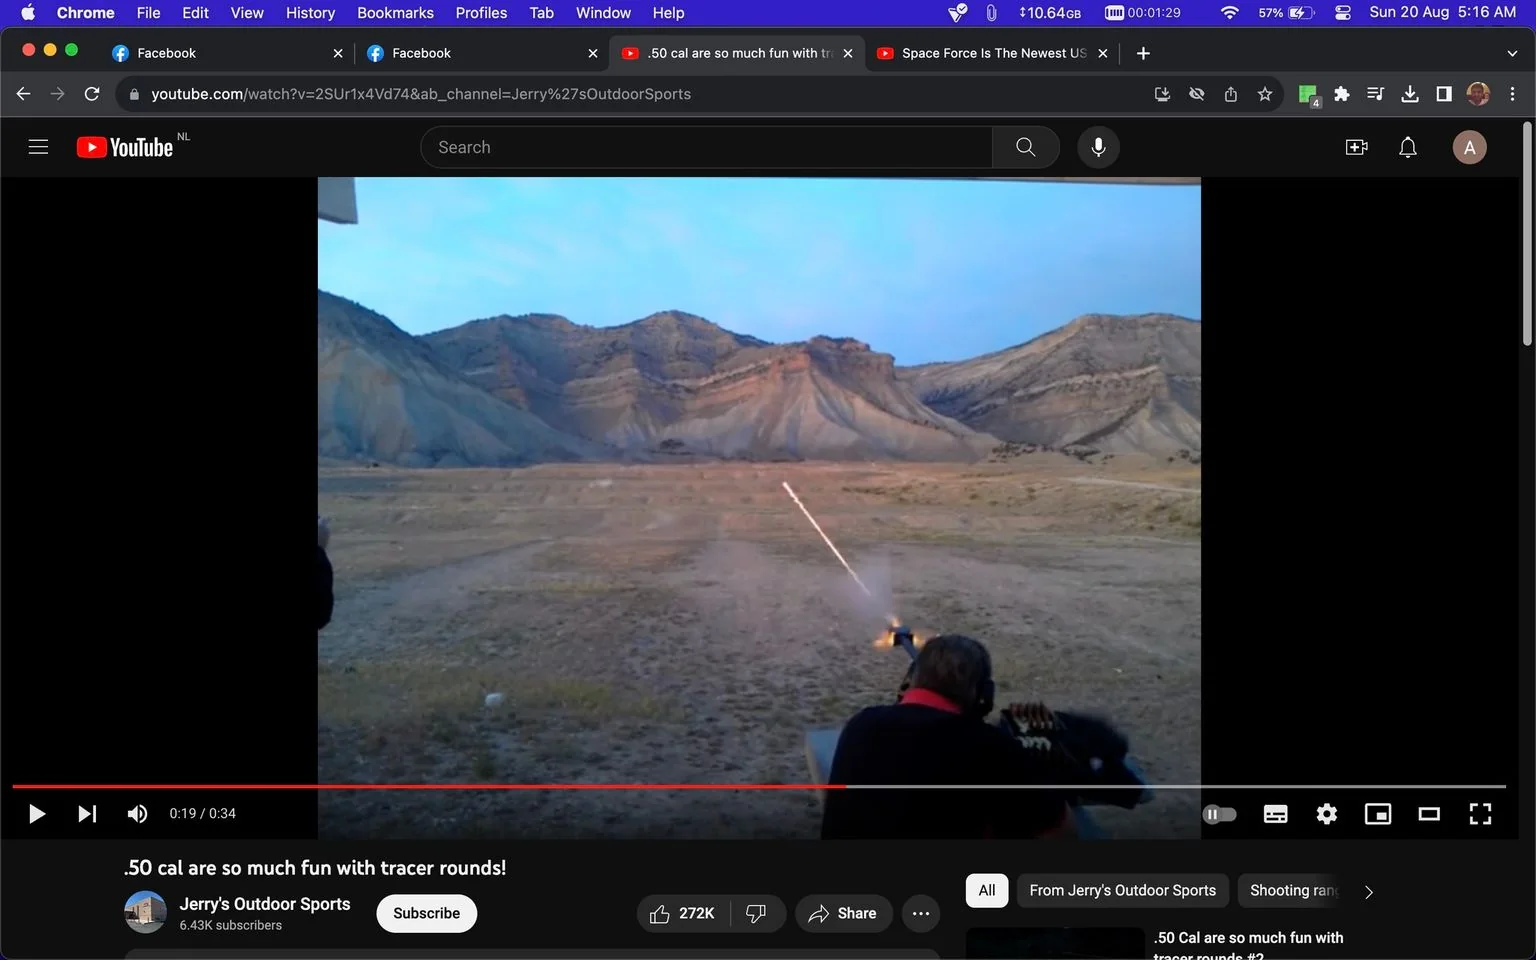Subscribe to Jerry's Outdoor Sports
The image size is (1536, 960).
point(426,913)
